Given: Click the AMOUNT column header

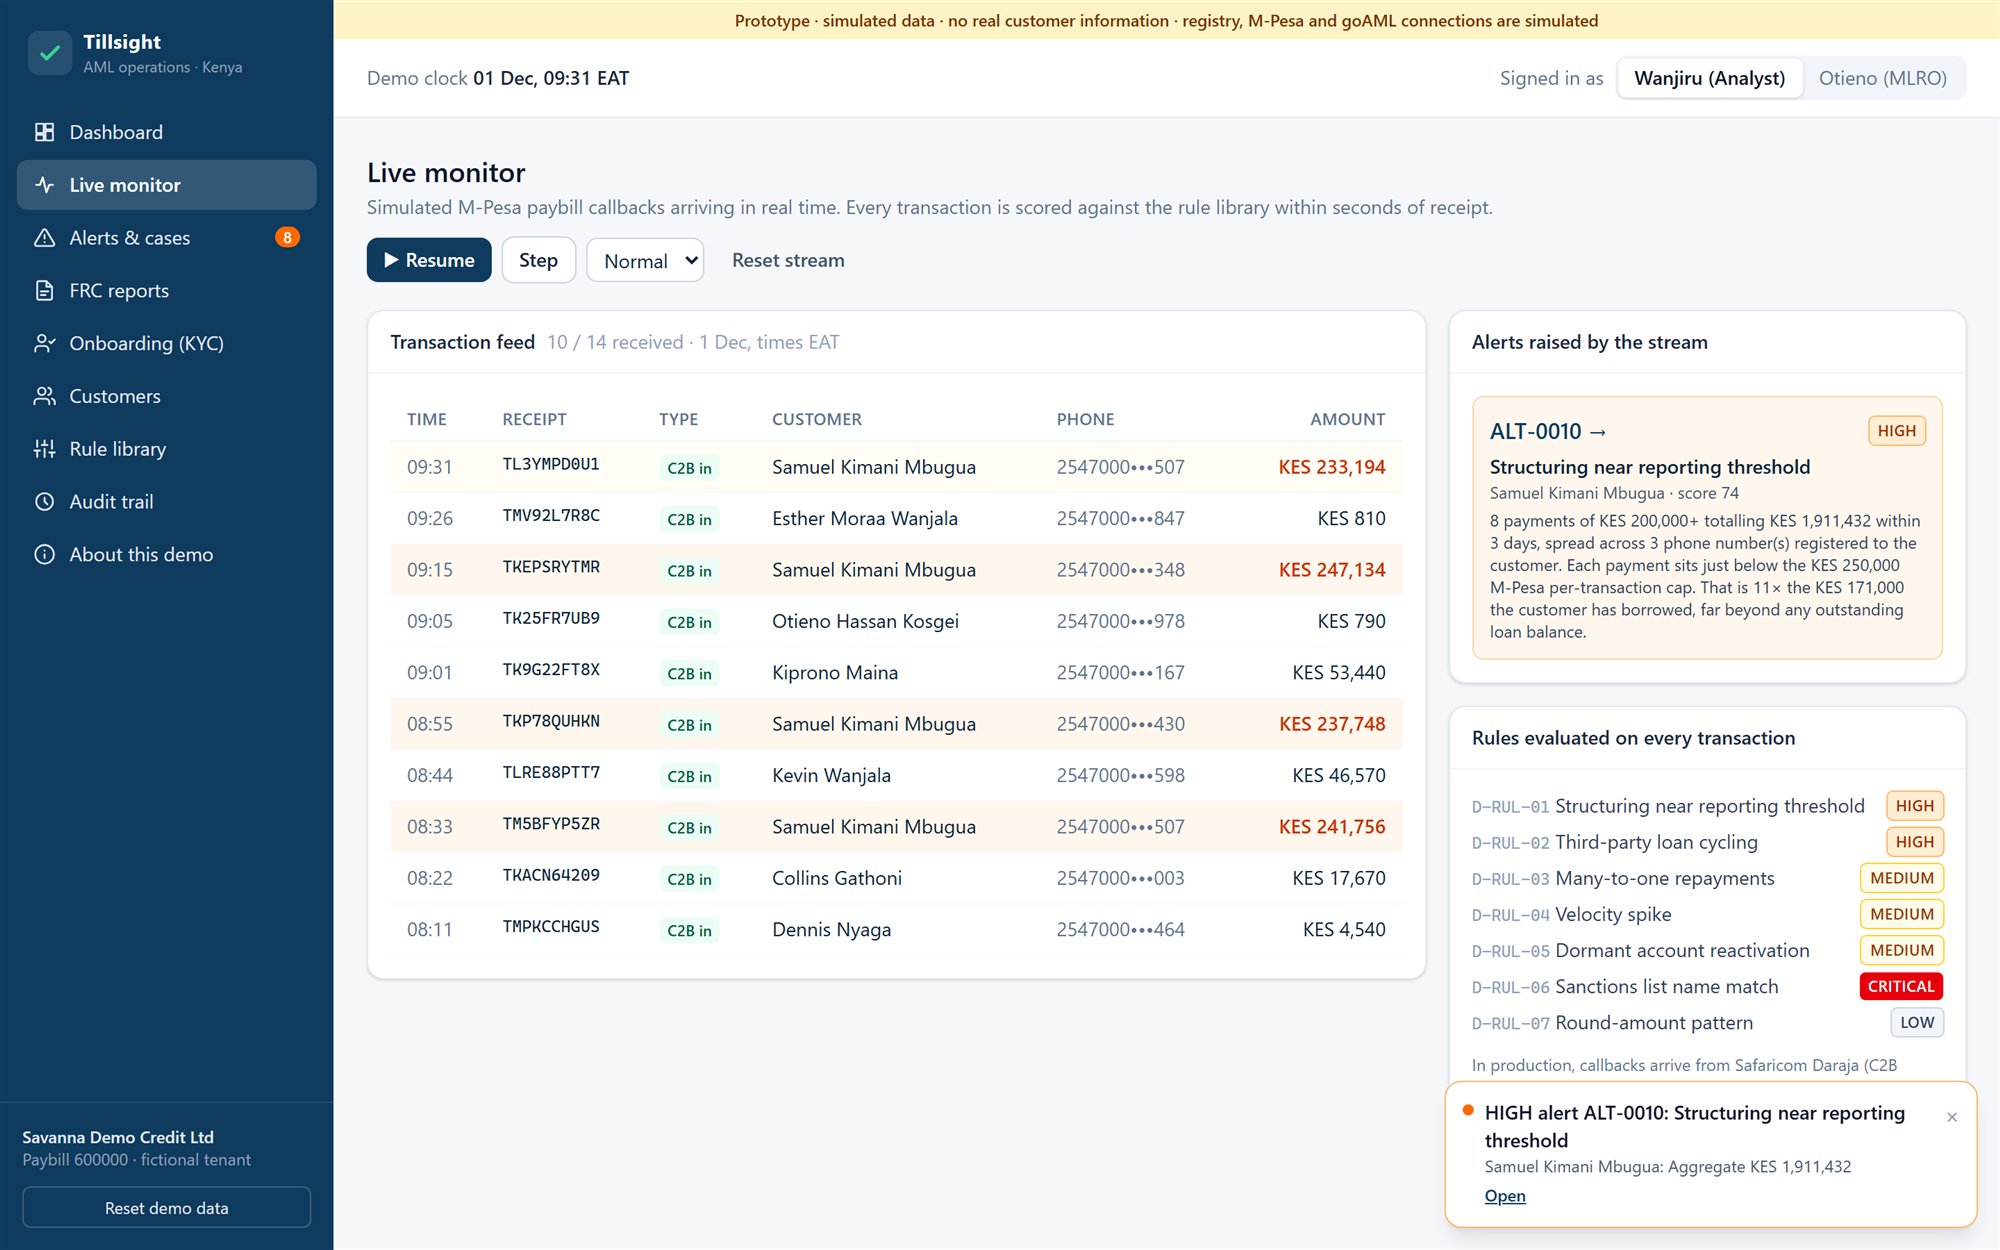Looking at the screenshot, I should (1347, 419).
